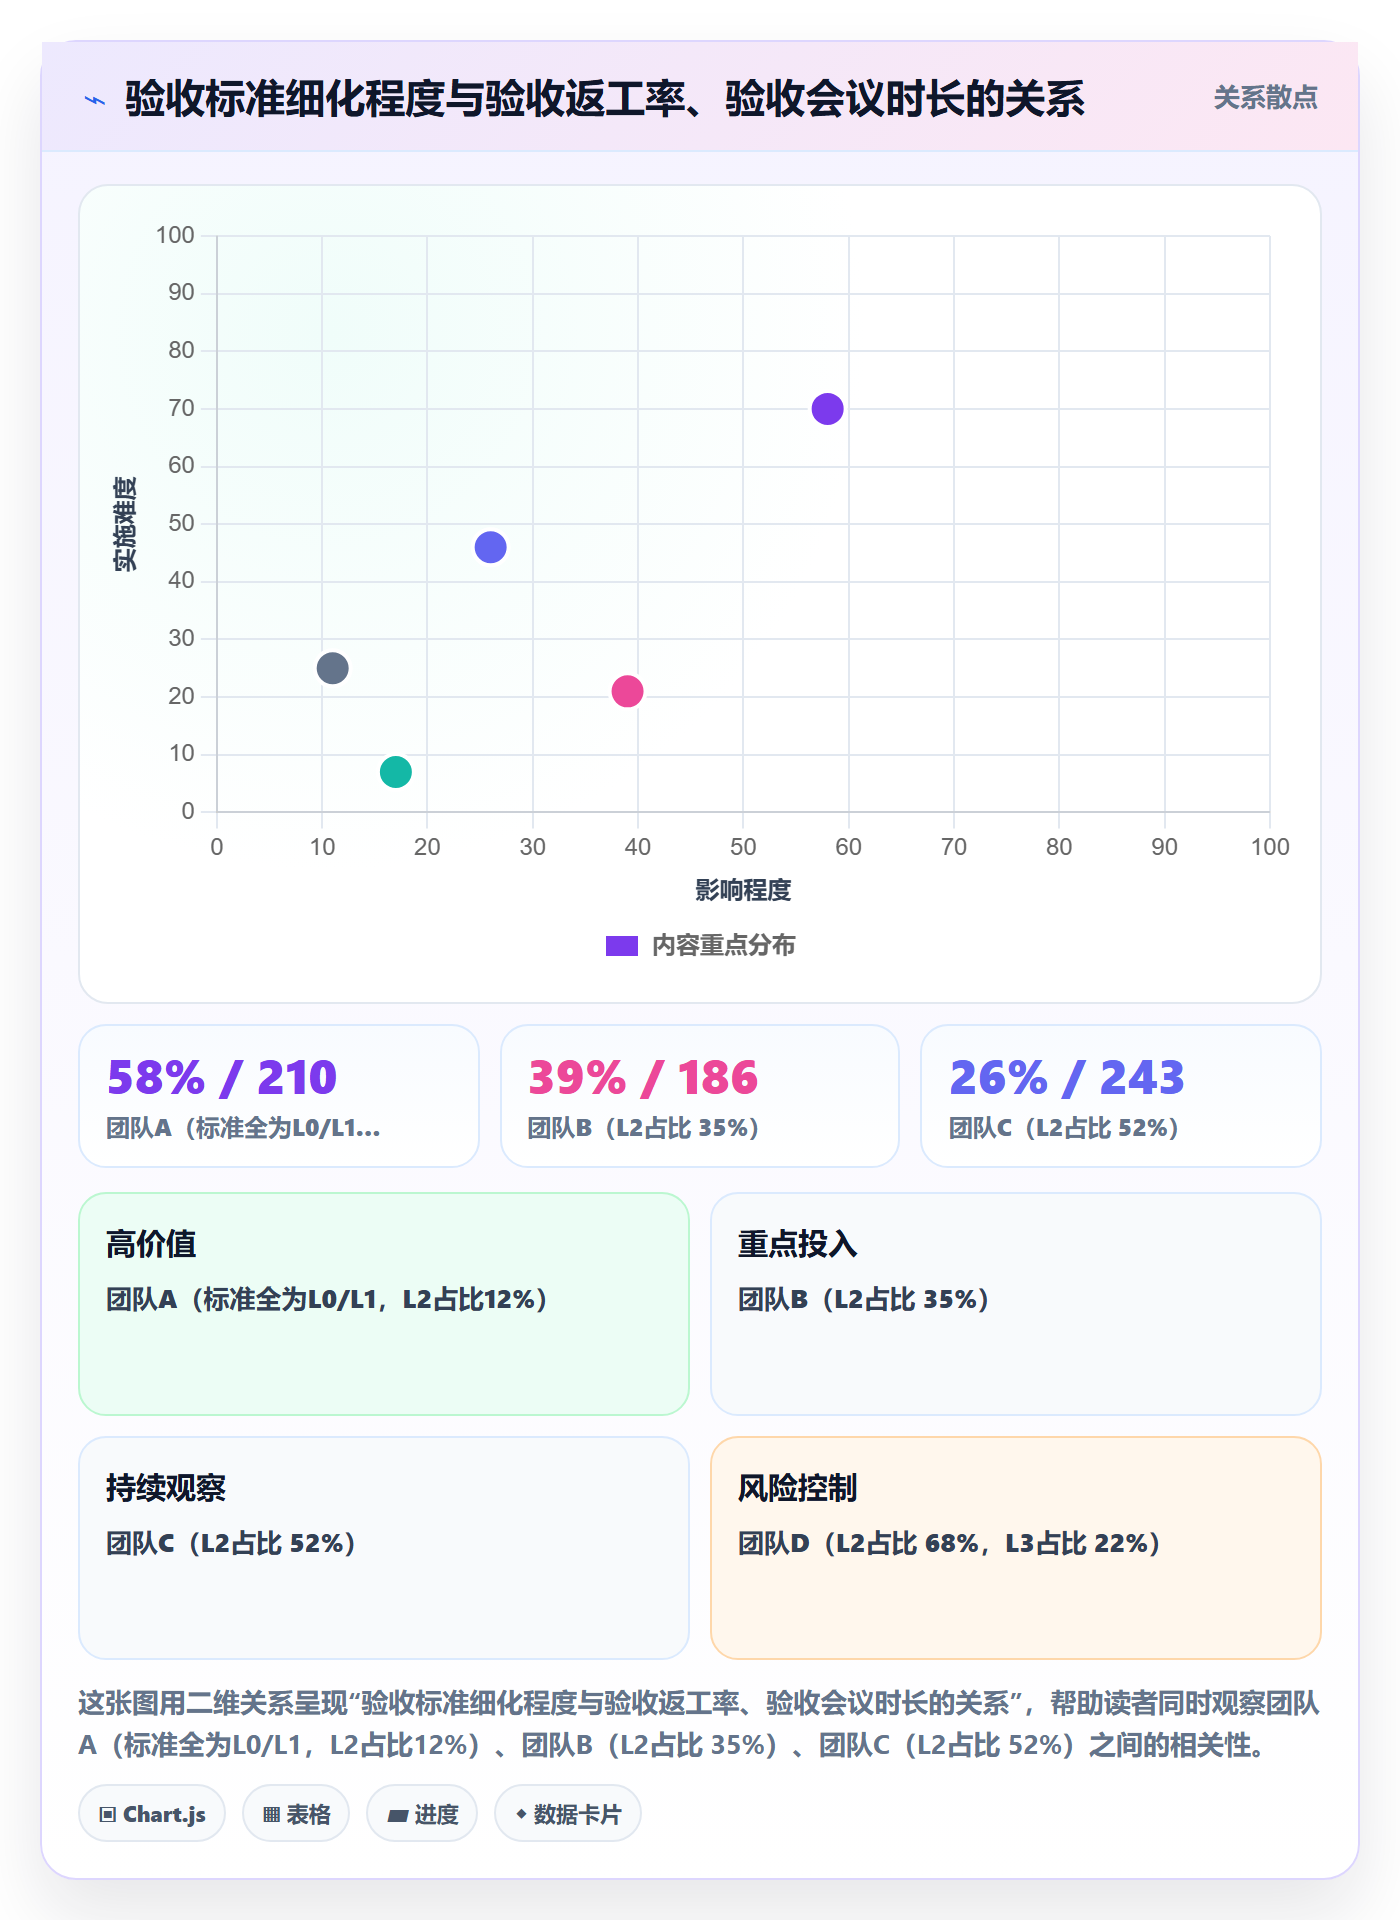Click the Chart.js tag
Screen dimensions: 1400x1920
[x=152, y=1814]
